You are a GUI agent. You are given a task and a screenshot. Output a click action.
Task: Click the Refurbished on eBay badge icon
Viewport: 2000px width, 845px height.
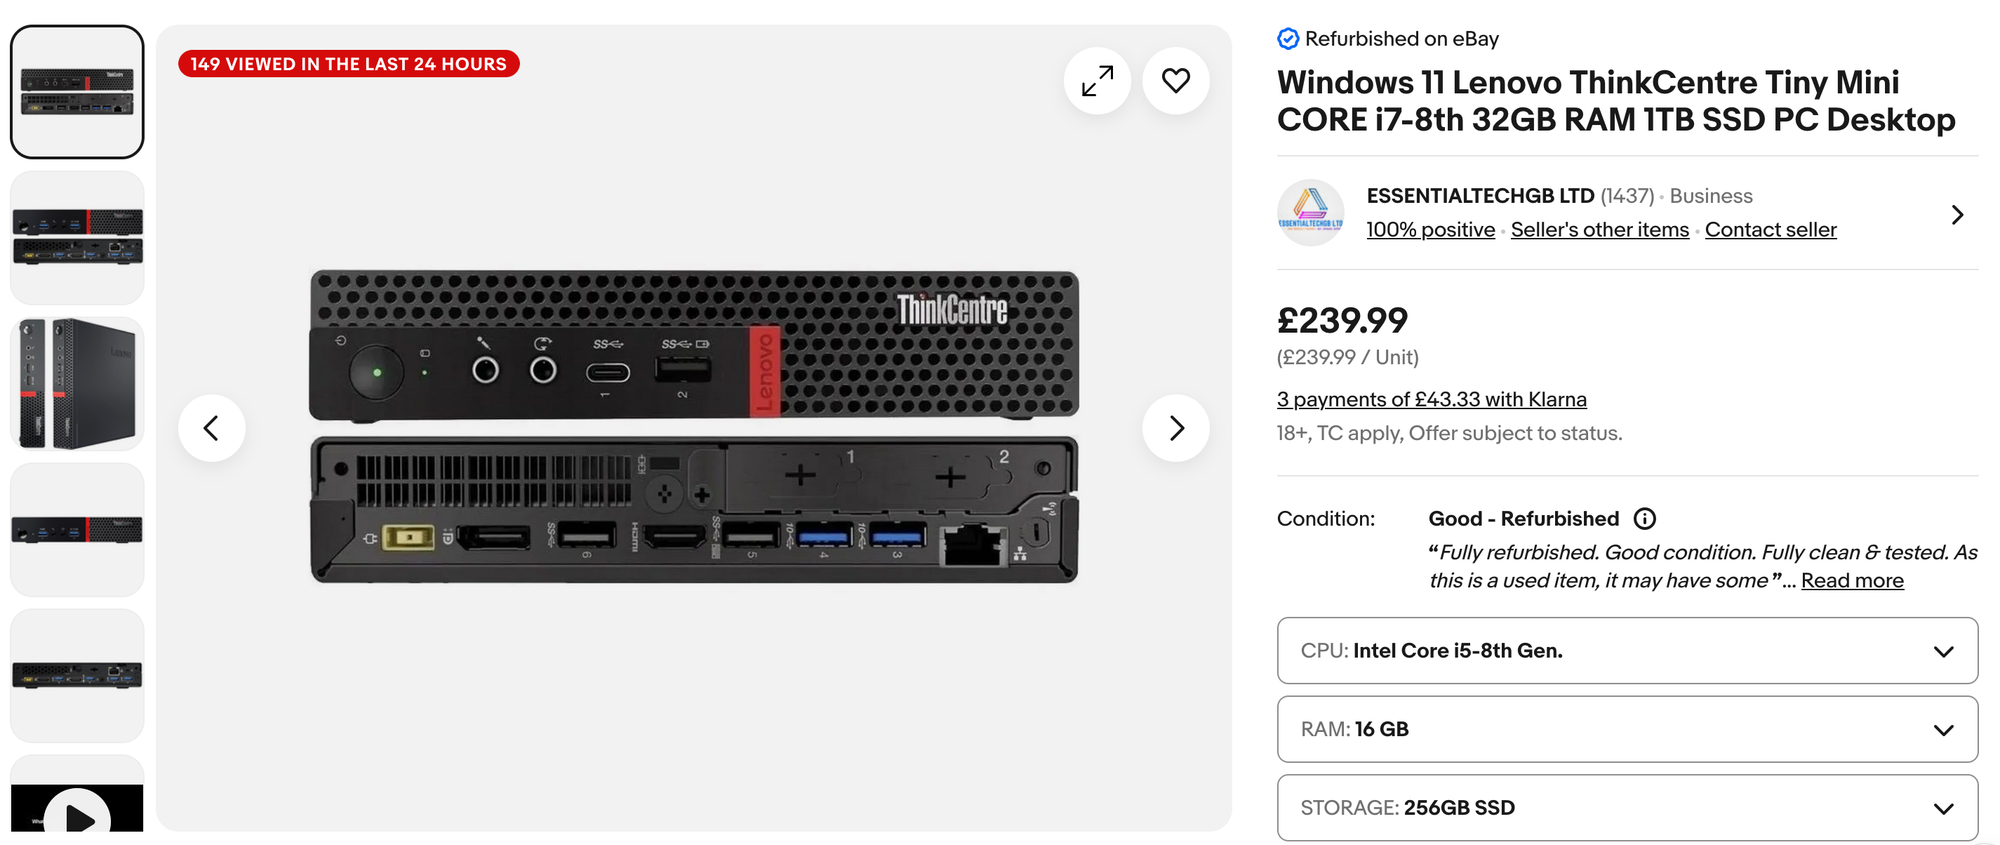tap(1288, 39)
